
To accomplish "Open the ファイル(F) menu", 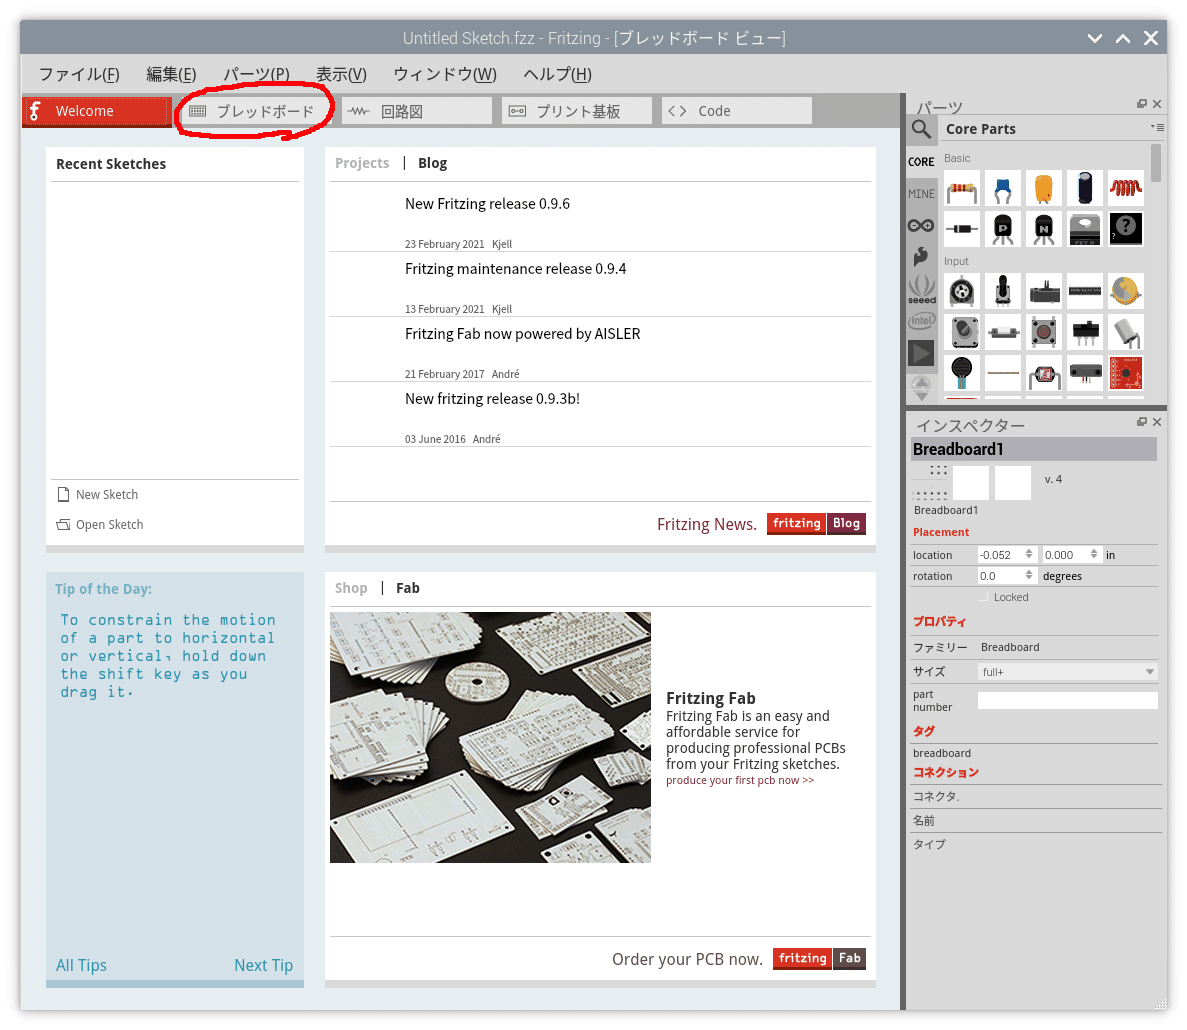I will tap(79, 74).
